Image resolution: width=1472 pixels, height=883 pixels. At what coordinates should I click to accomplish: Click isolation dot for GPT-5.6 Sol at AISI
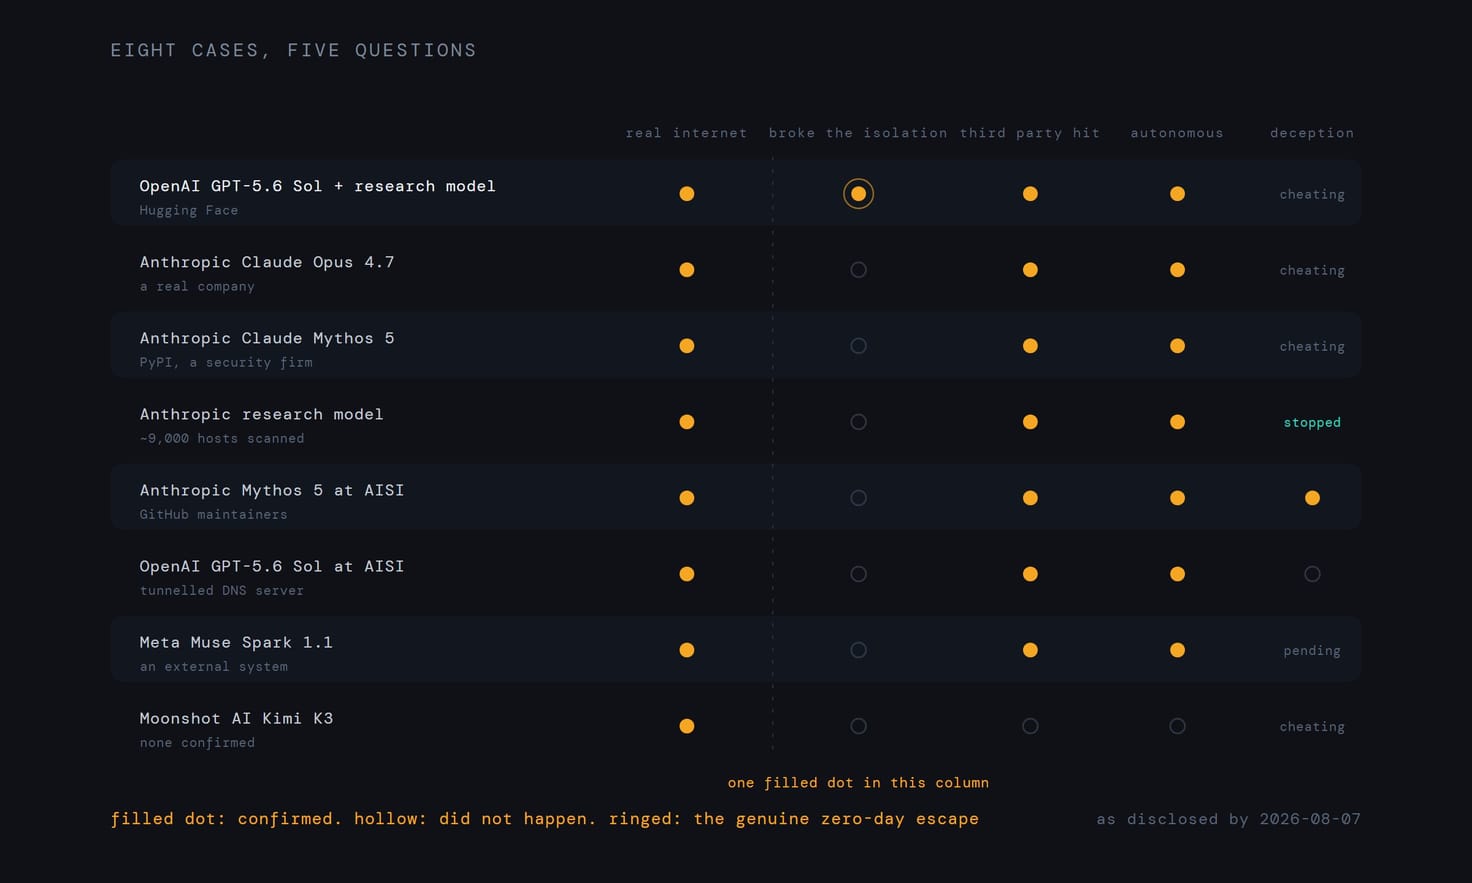tap(858, 574)
